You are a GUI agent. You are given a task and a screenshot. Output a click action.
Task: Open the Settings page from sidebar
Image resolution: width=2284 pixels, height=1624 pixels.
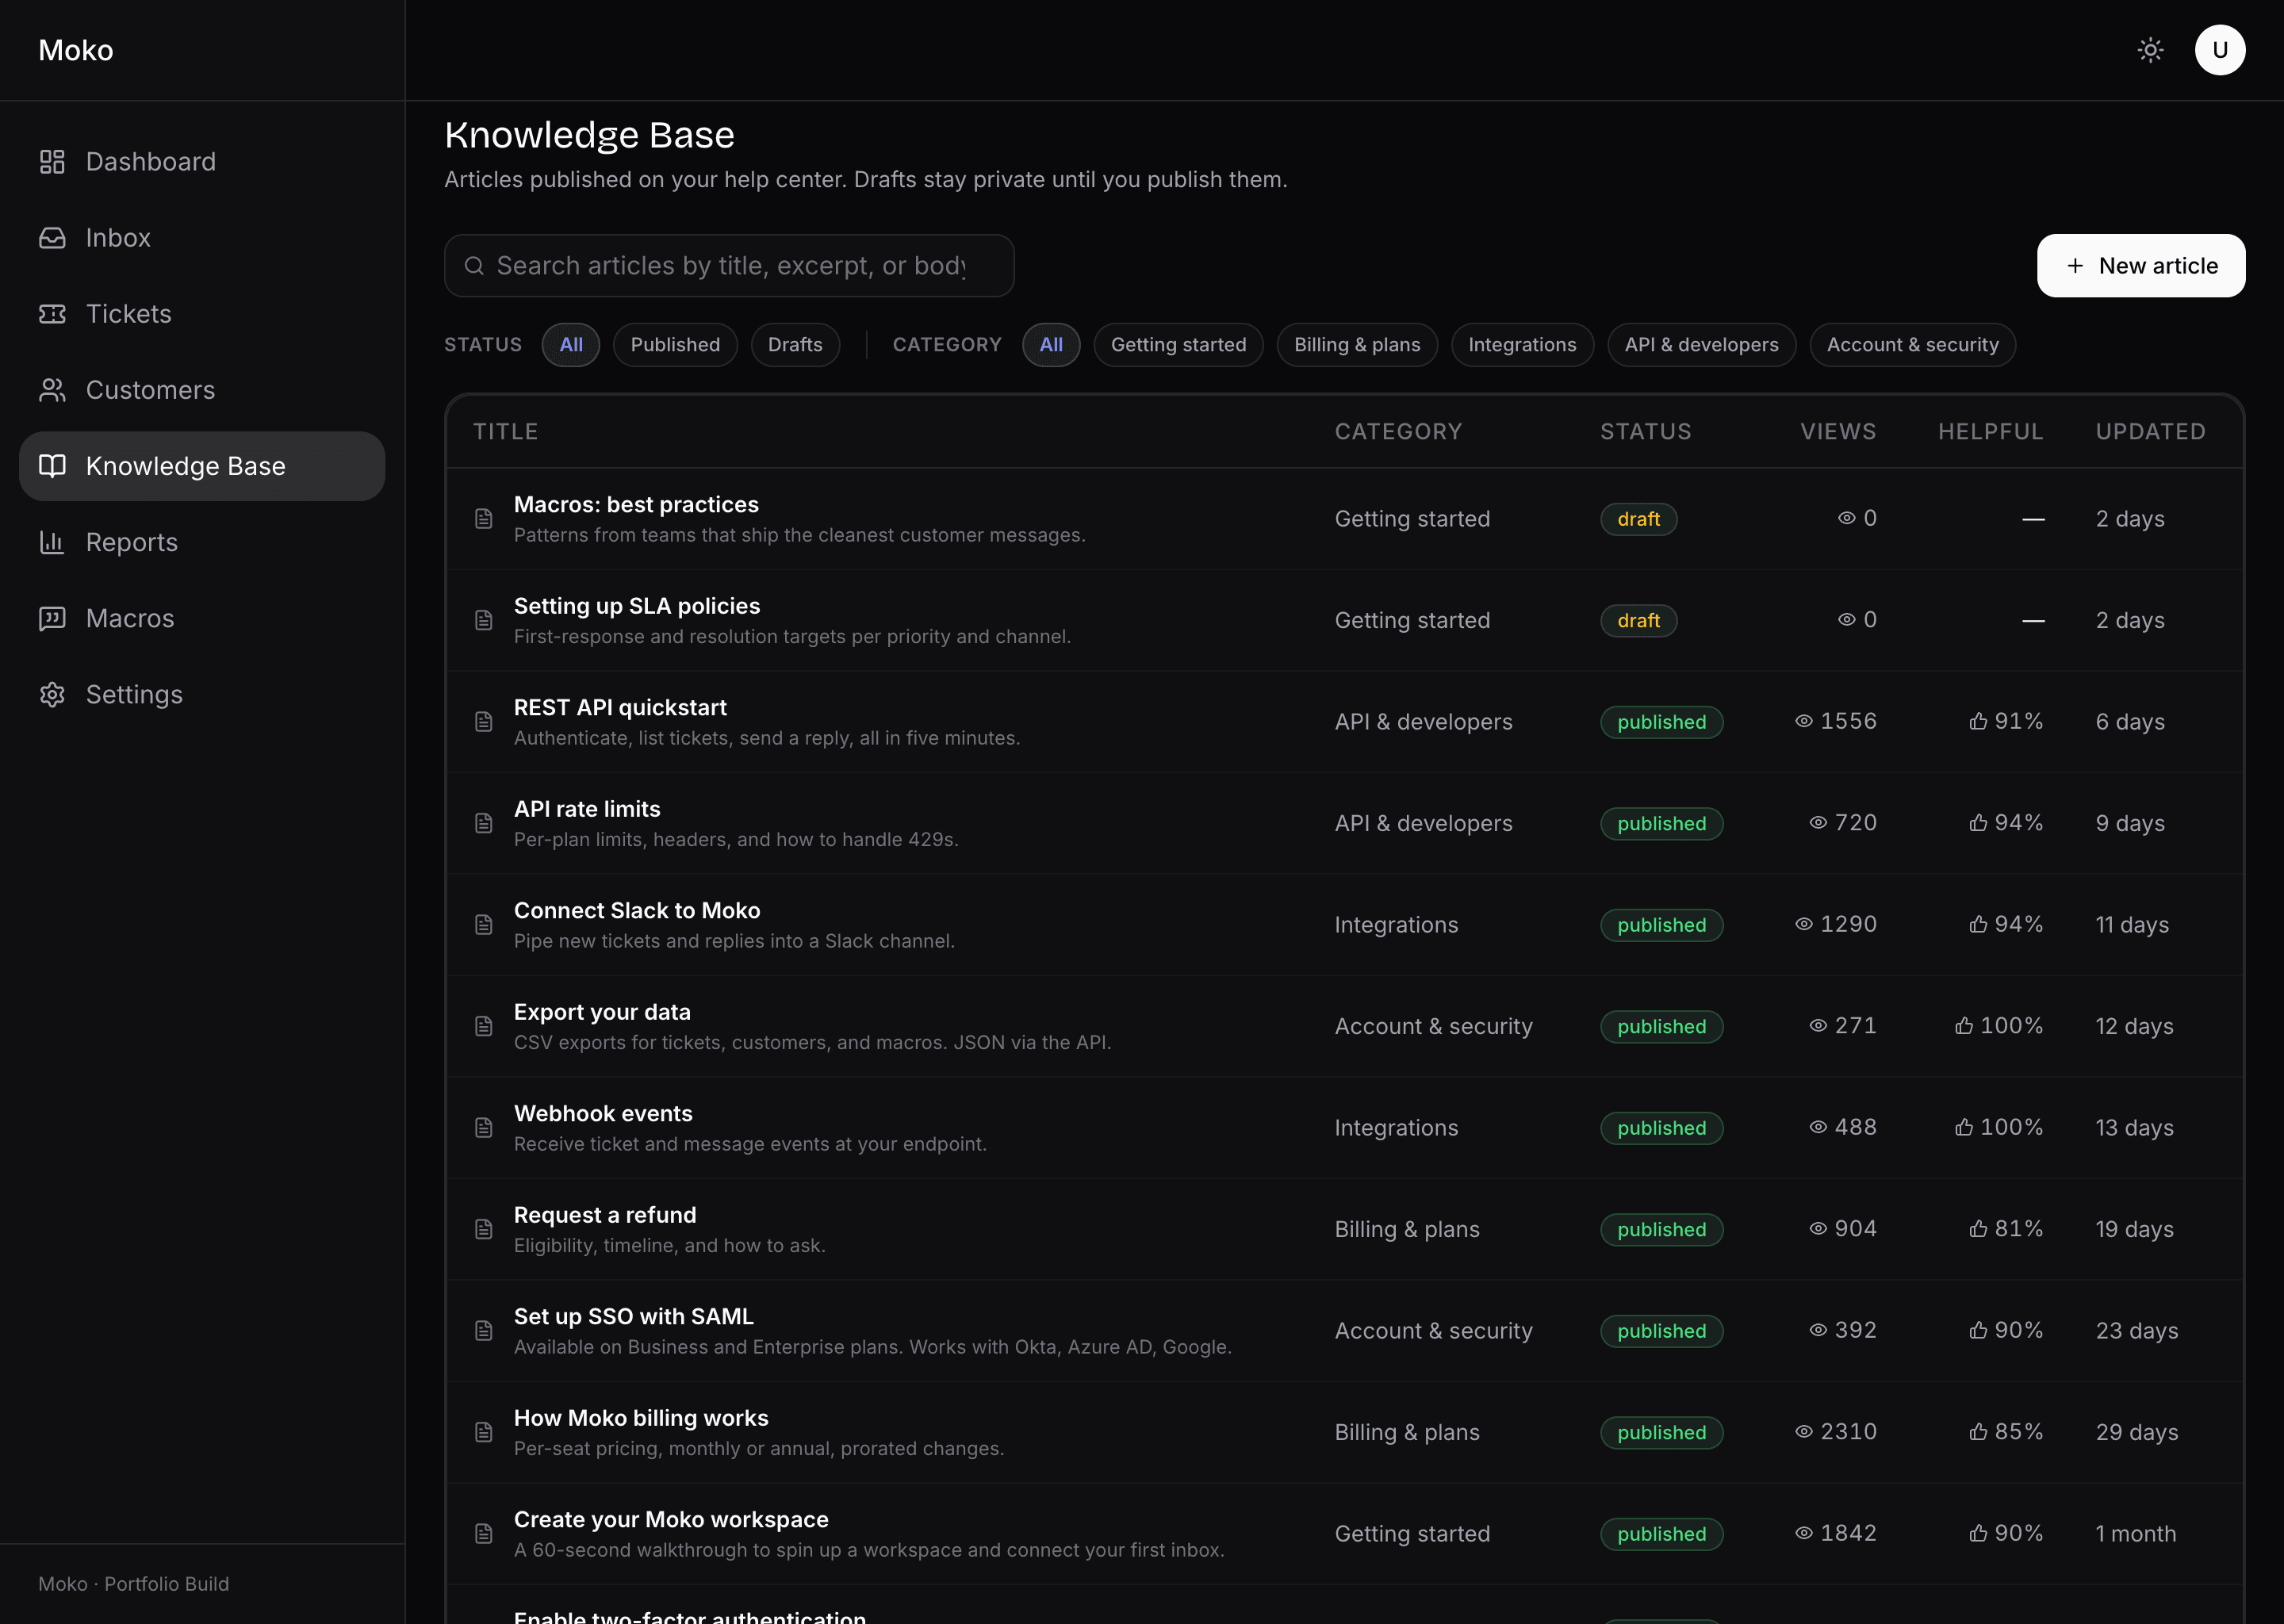point(202,694)
